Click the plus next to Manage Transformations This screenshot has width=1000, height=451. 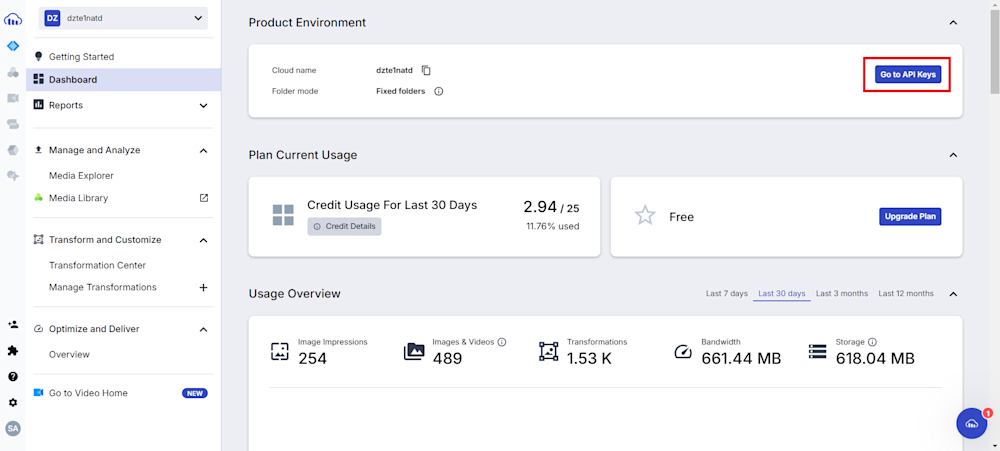click(203, 287)
